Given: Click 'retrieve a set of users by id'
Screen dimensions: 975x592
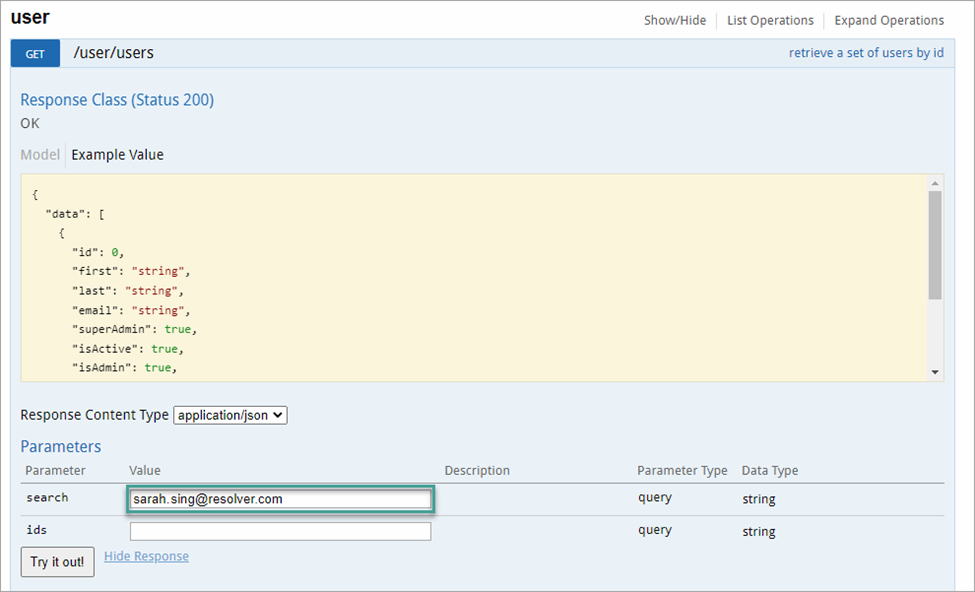Looking at the screenshot, I should (x=866, y=53).
